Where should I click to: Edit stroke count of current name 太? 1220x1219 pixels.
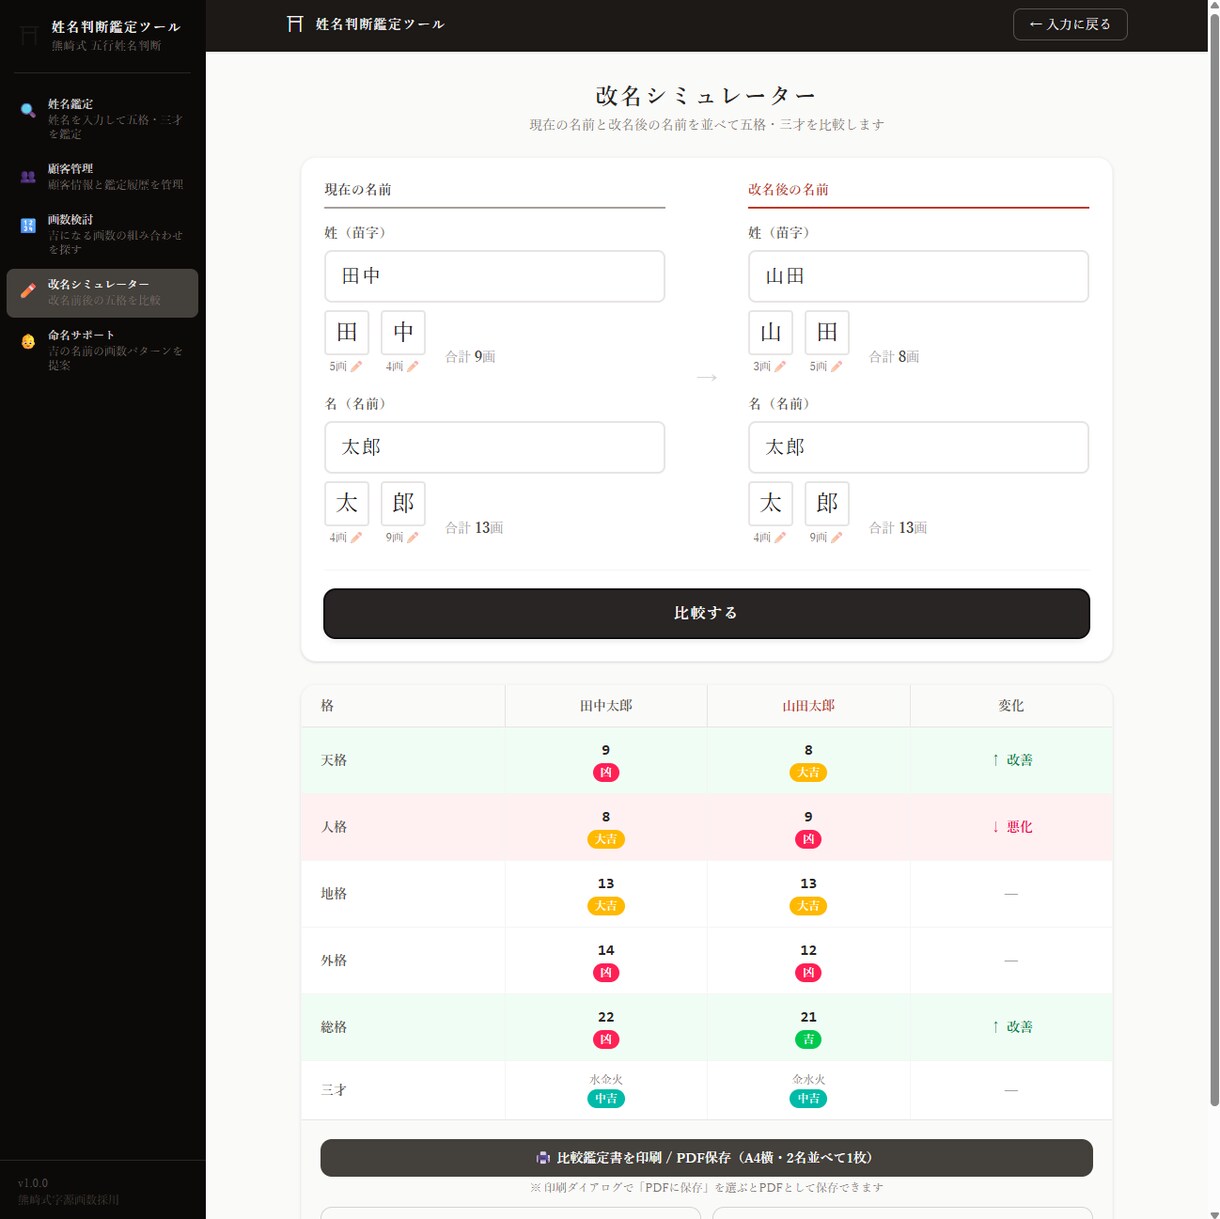(x=356, y=538)
